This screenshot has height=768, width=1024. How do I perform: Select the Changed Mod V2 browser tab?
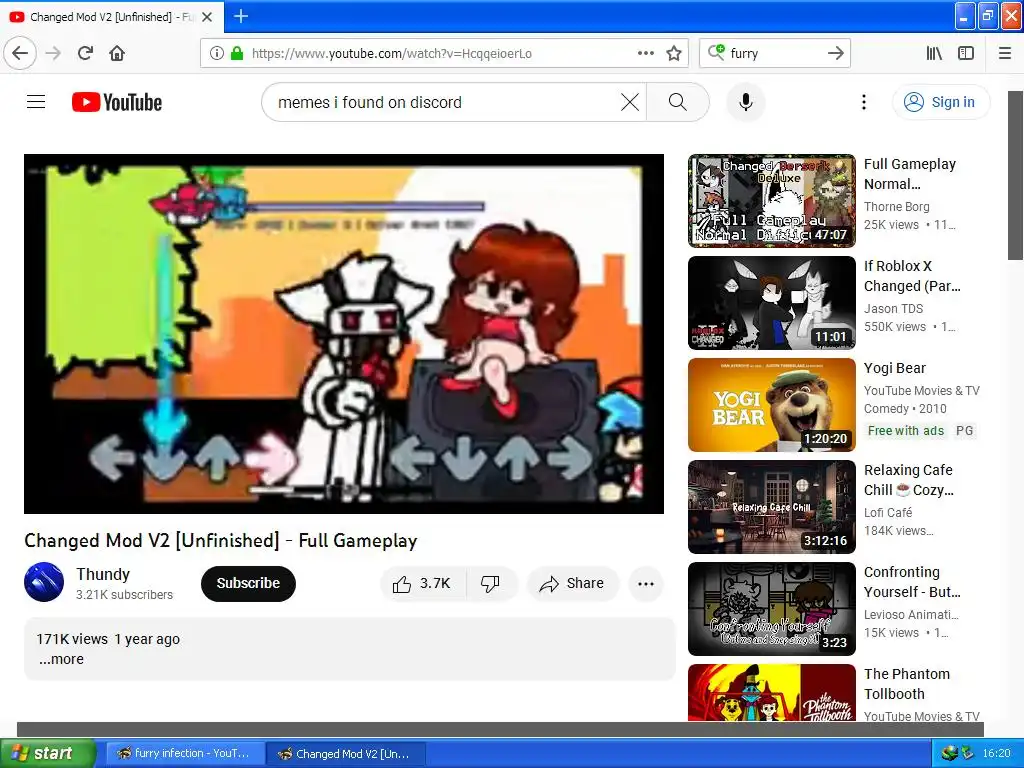coord(111,17)
